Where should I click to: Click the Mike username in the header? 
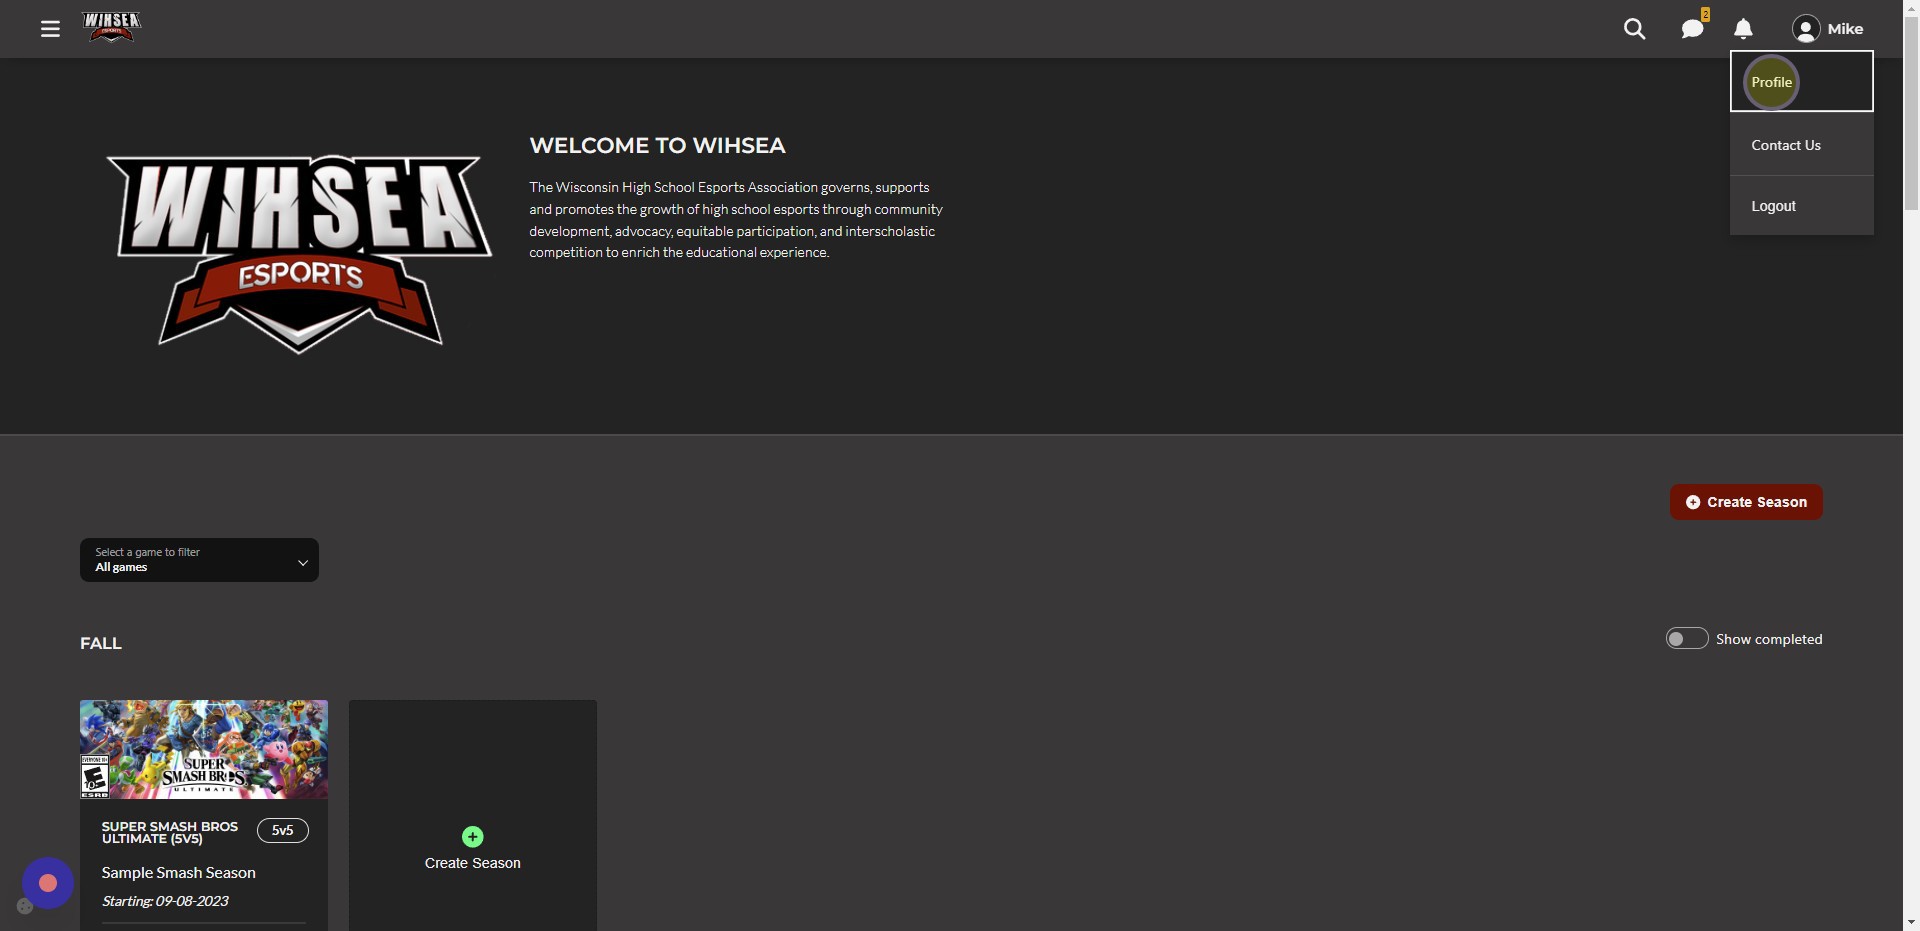tap(1845, 29)
